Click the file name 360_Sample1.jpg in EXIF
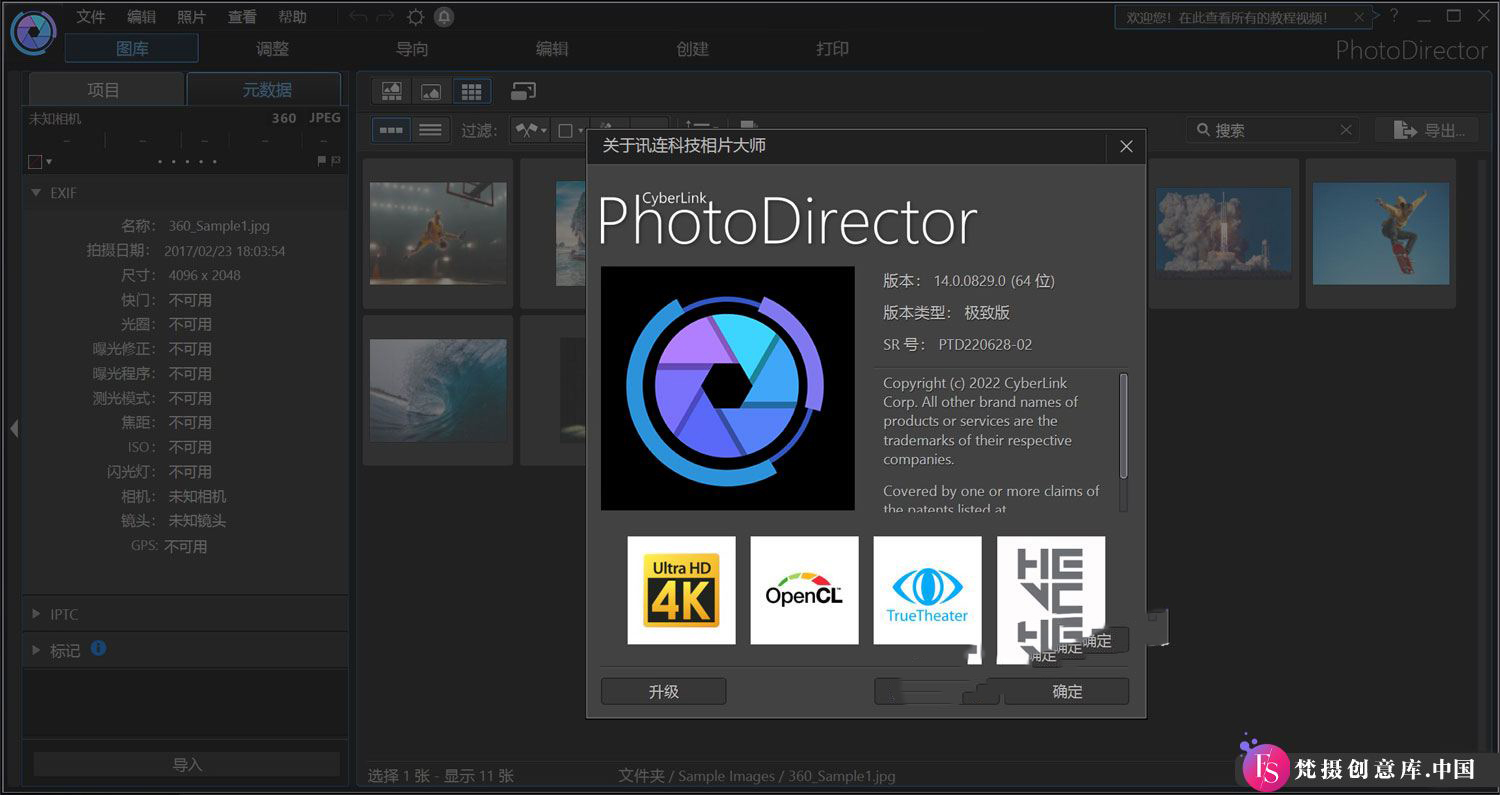The width and height of the screenshot is (1500, 795). coord(219,226)
